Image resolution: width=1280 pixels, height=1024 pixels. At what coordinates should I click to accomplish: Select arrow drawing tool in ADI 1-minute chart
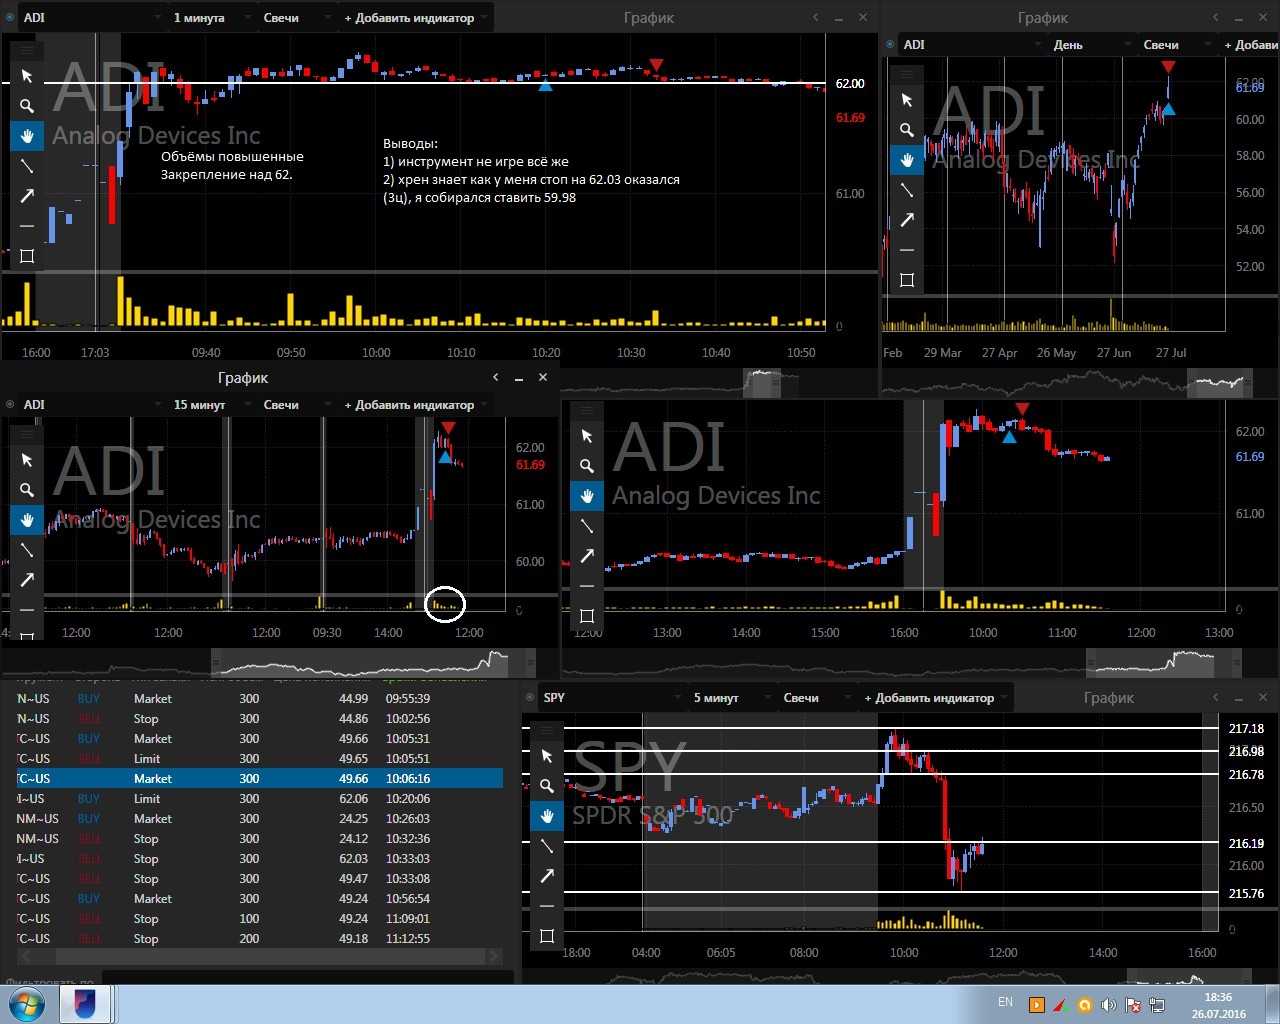27,196
